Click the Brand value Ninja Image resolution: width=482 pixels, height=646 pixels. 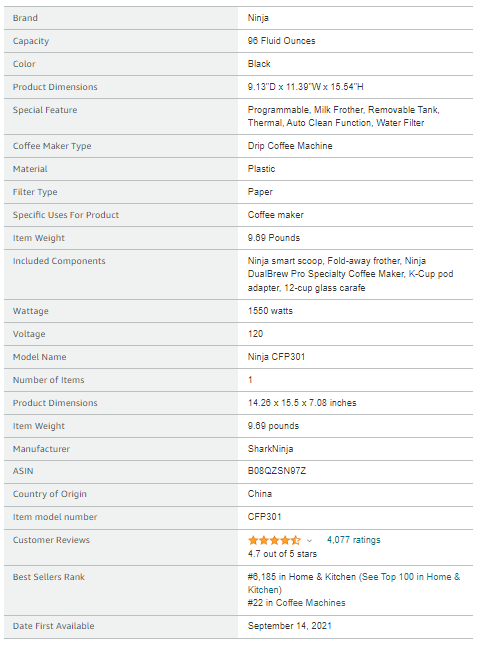pos(258,18)
